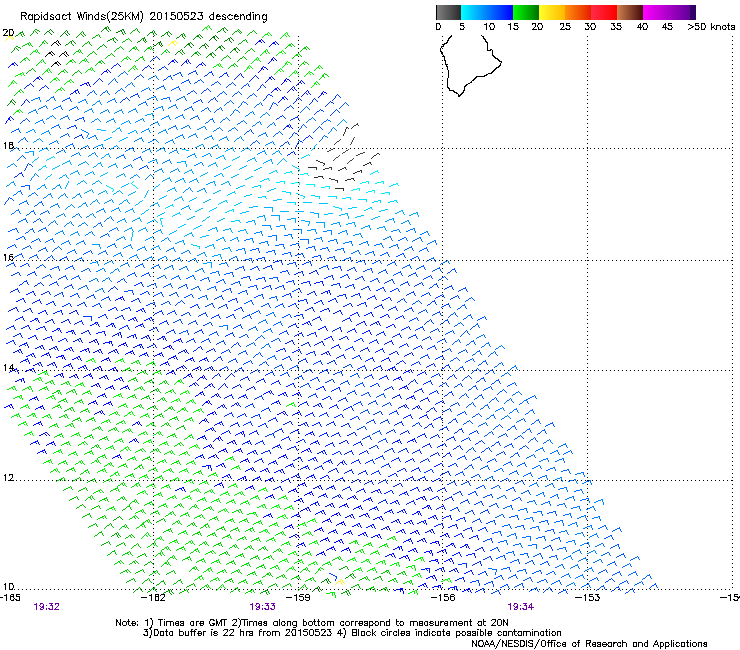Click the chart title "Rapidscat Winds(25KM) 20150523 descending"
This screenshot has height=650, width=740.
144,17
